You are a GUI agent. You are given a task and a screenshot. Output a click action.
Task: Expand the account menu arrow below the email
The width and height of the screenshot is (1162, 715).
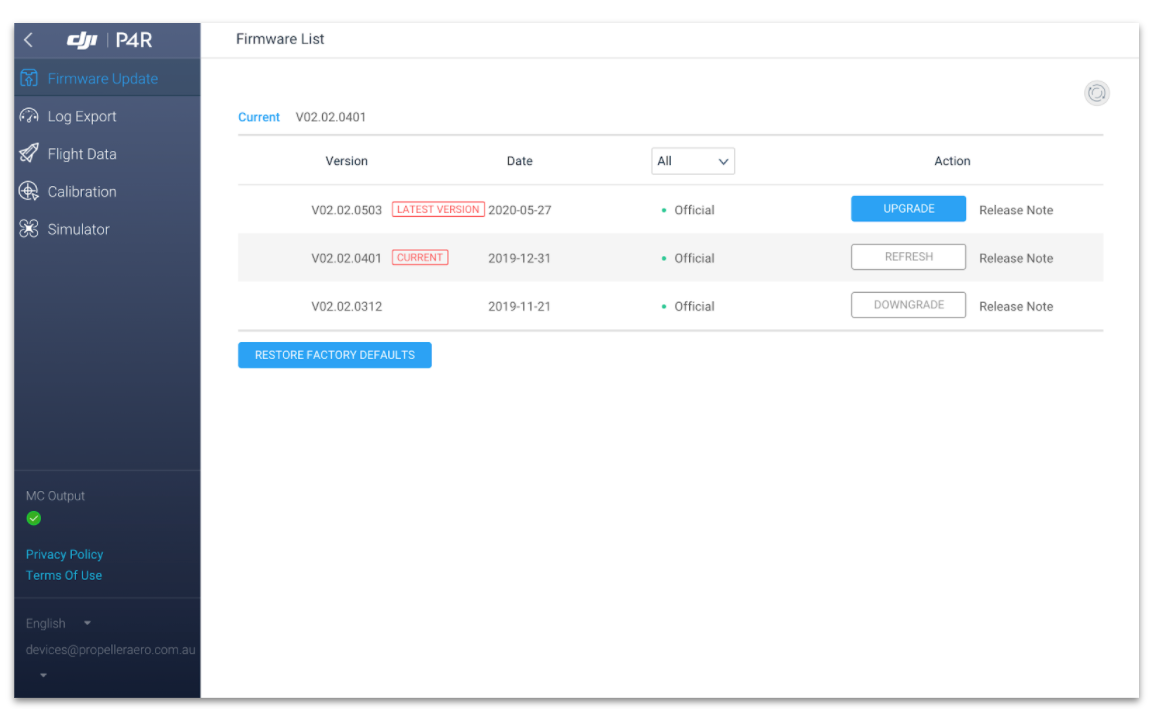point(44,675)
